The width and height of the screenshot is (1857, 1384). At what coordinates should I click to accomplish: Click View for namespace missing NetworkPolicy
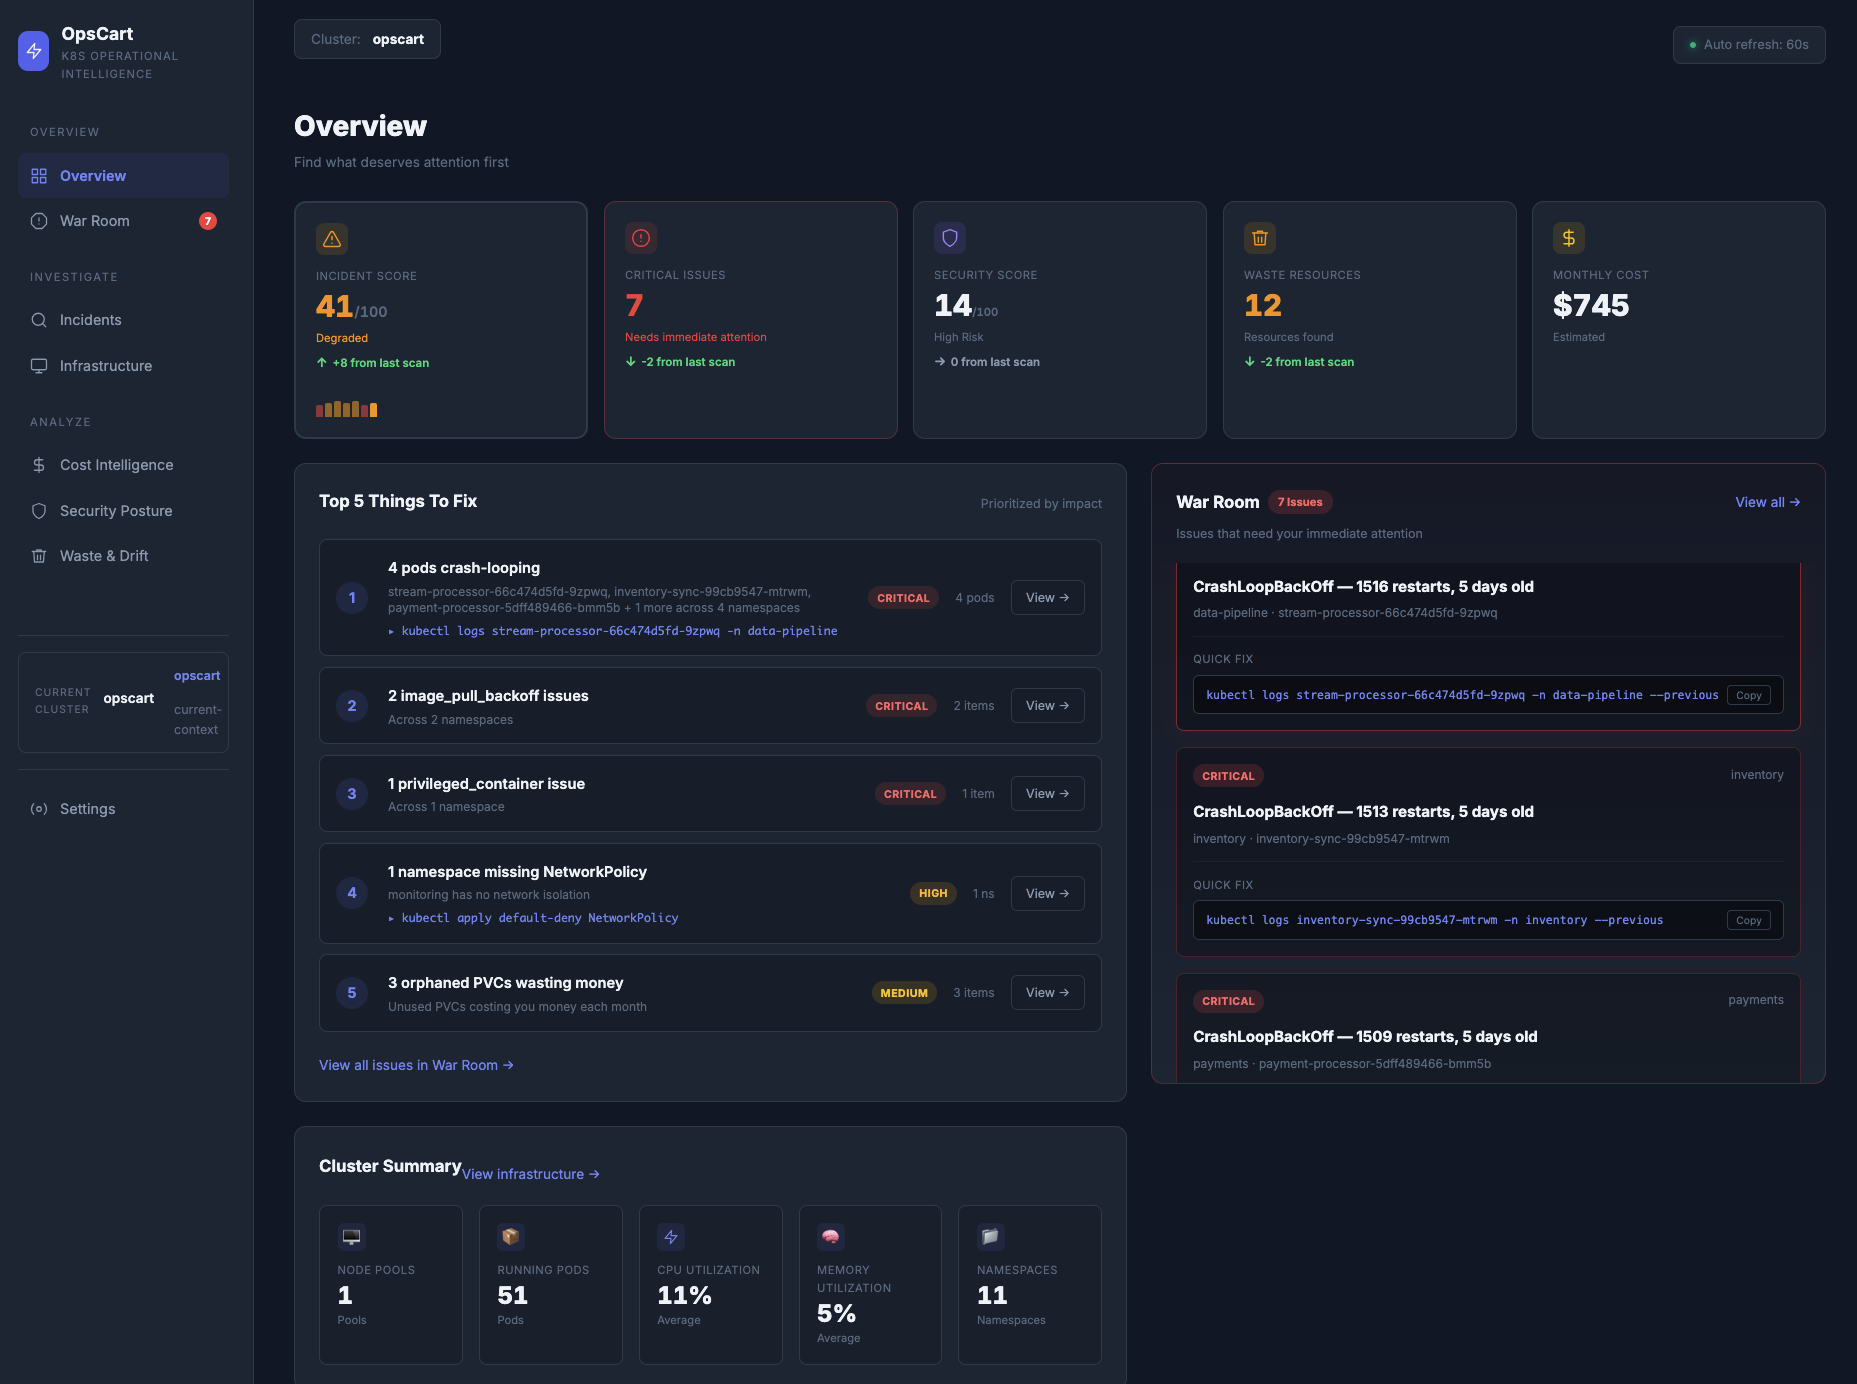coord(1047,894)
